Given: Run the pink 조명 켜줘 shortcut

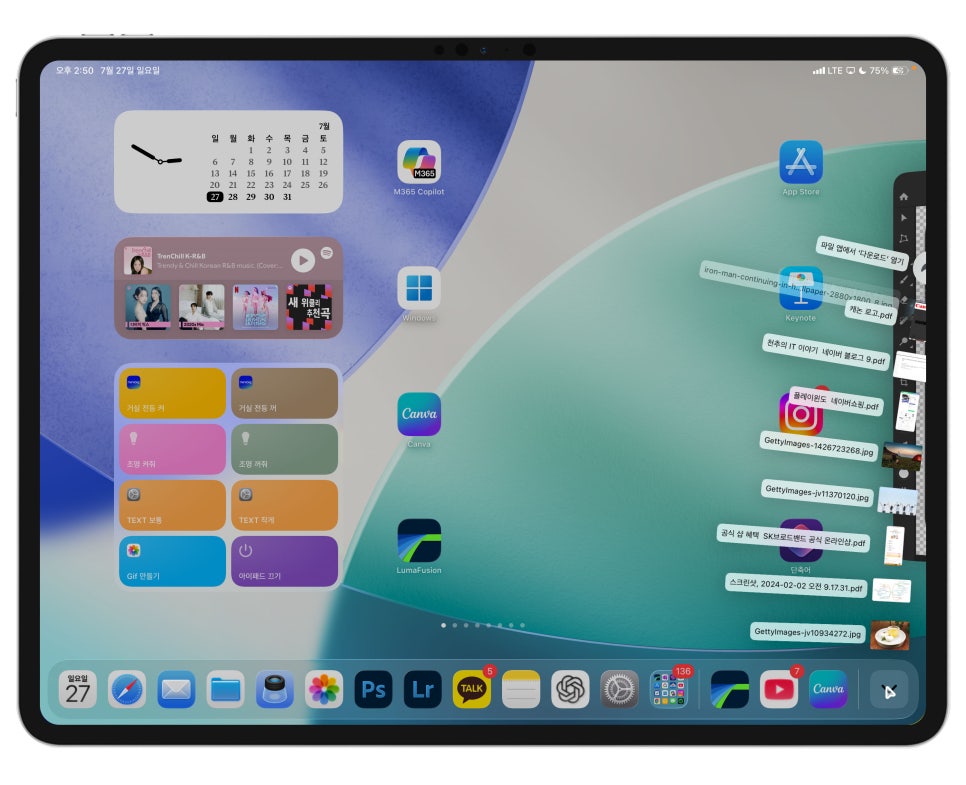Looking at the screenshot, I should click(x=172, y=449).
